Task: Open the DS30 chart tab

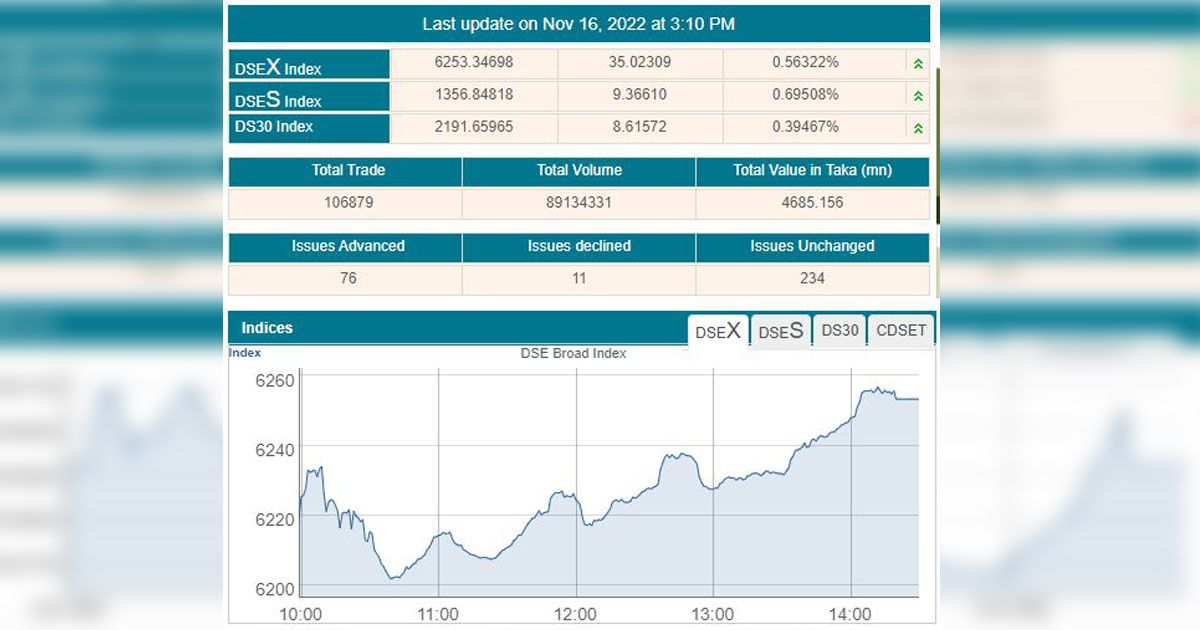Action: 840,330
